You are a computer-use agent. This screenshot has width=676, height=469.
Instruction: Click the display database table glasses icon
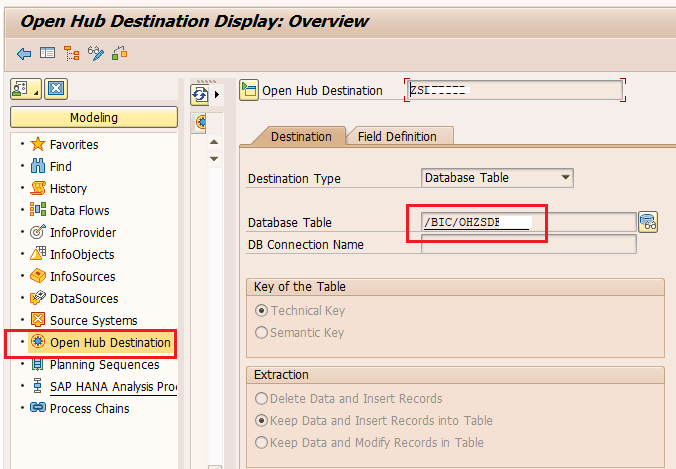point(648,222)
